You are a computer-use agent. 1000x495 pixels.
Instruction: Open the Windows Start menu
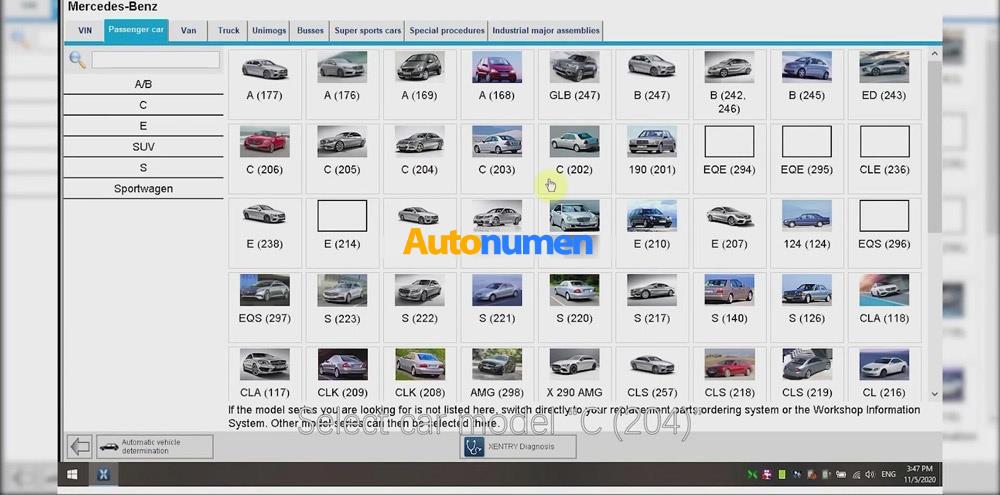tap(72, 475)
